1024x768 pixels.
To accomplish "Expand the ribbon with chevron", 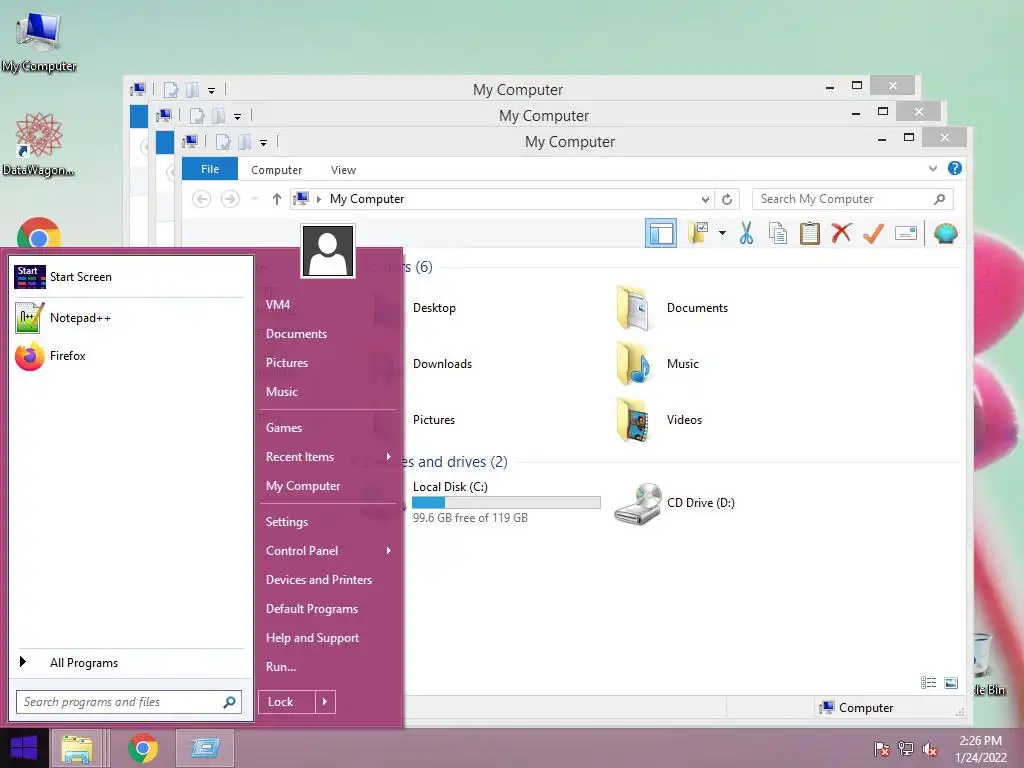I will point(933,168).
